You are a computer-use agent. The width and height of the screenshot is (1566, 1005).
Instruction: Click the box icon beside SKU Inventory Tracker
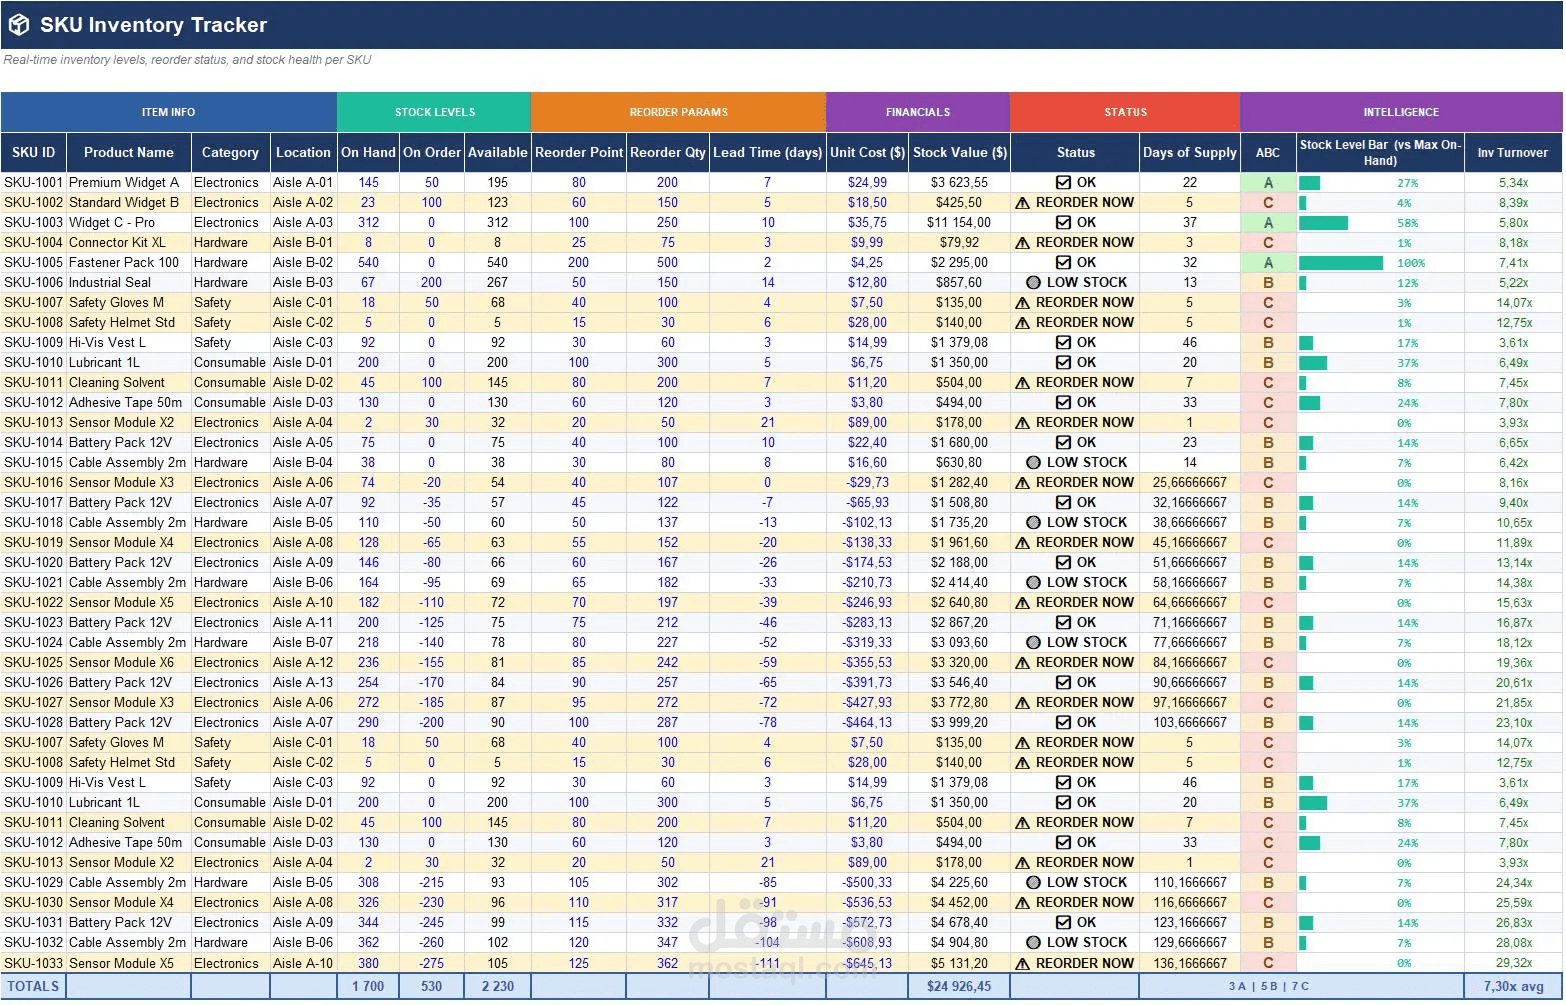pos(19,25)
